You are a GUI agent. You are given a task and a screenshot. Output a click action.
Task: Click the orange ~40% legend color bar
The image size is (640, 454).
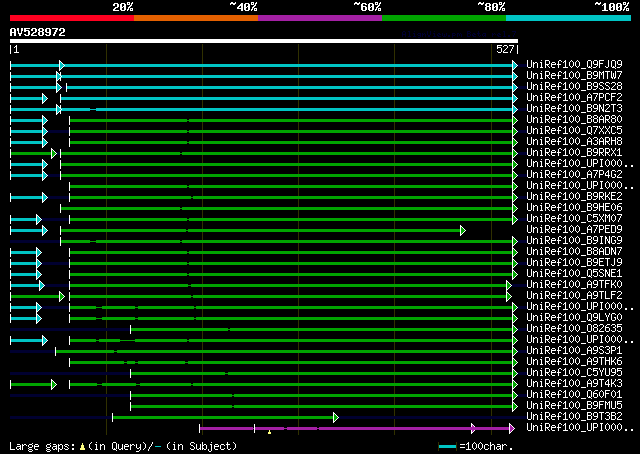click(195, 17)
